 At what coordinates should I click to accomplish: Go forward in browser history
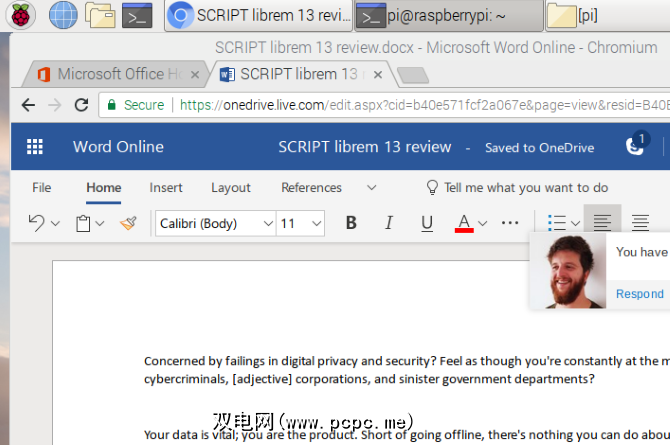point(55,105)
